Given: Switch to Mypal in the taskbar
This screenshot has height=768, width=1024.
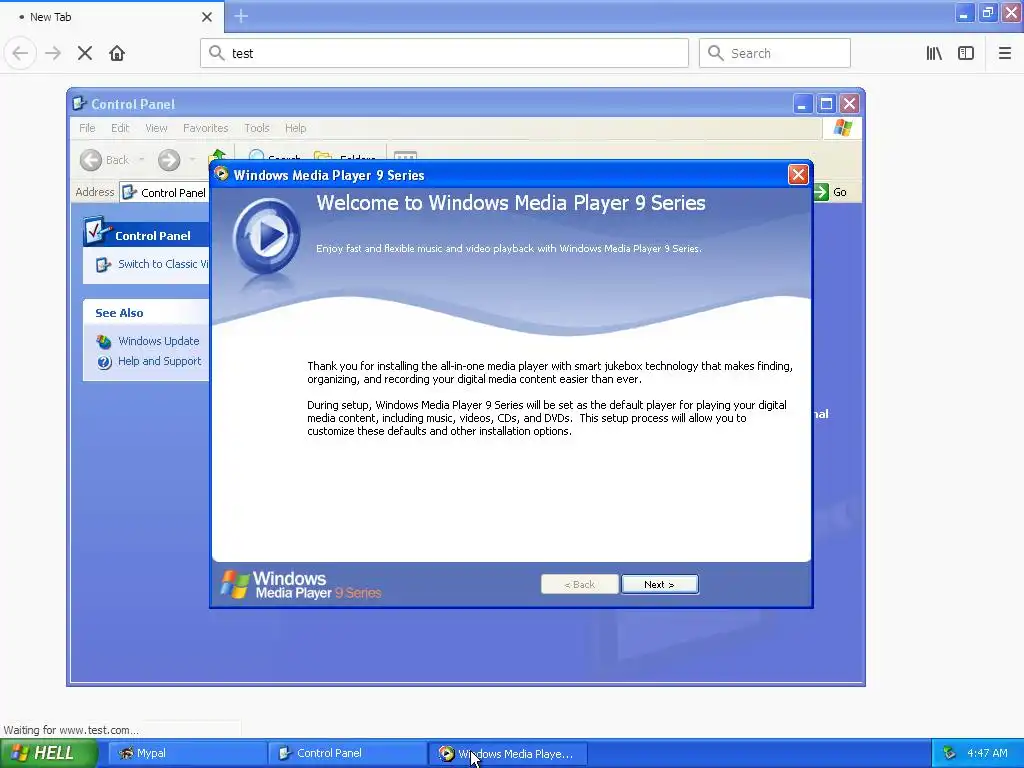Looking at the screenshot, I should pos(187,753).
